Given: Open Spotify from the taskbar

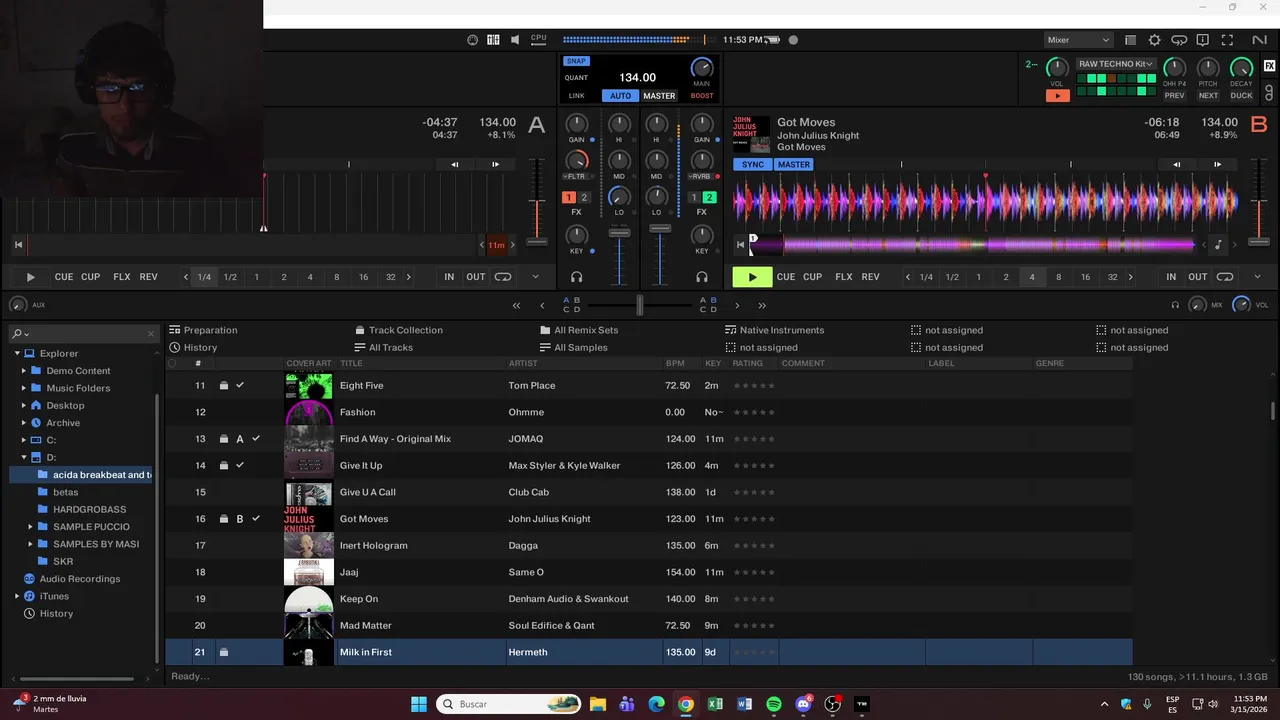Looking at the screenshot, I should (x=774, y=704).
